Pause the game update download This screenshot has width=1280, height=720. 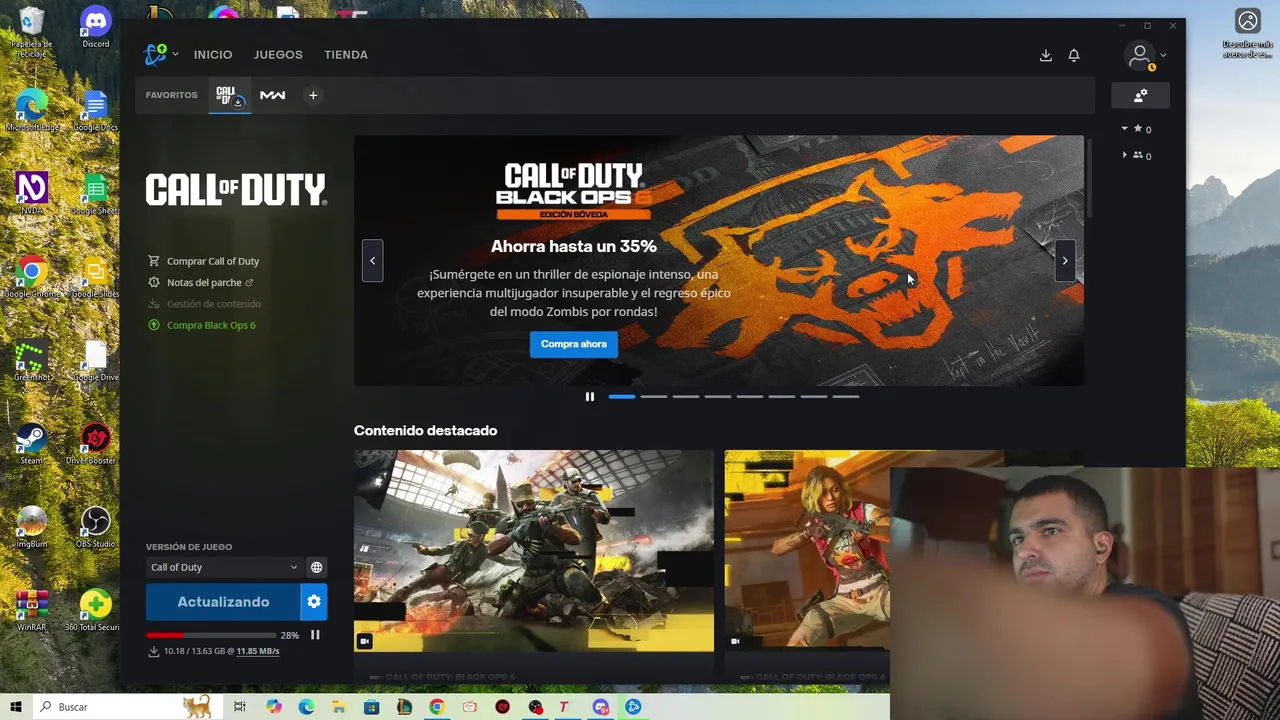(x=315, y=635)
